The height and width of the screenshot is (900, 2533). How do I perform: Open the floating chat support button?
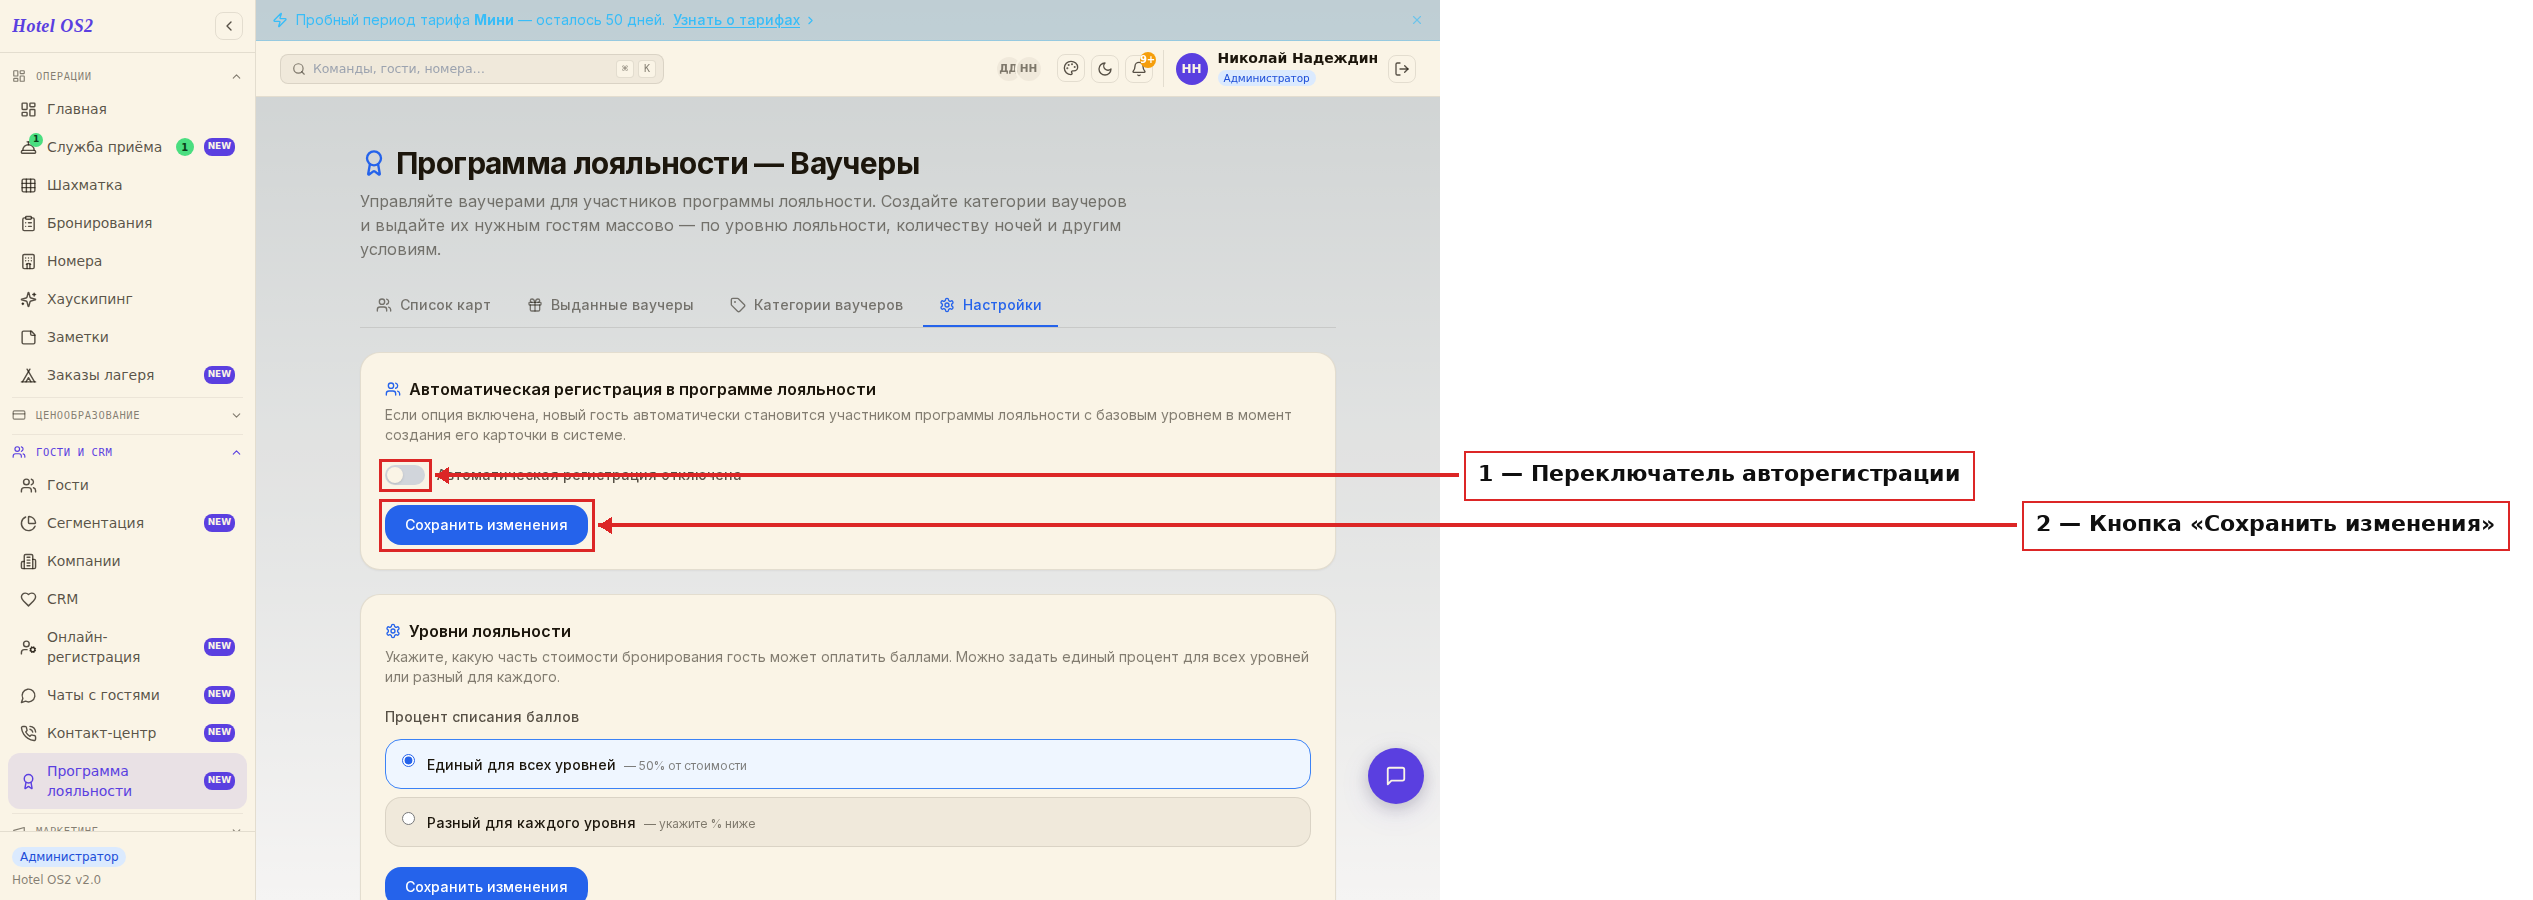pos(1396,776)
